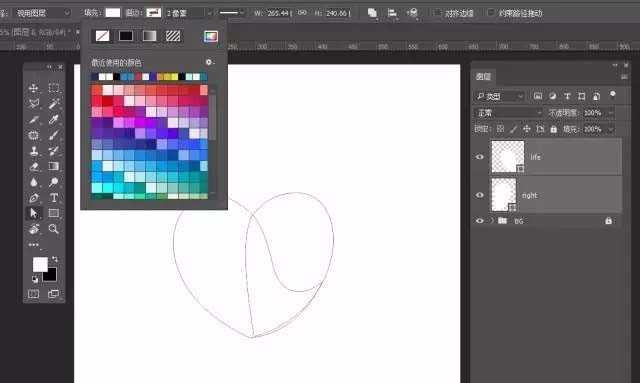Hide the left layer visibility eye

coord(480,157)
